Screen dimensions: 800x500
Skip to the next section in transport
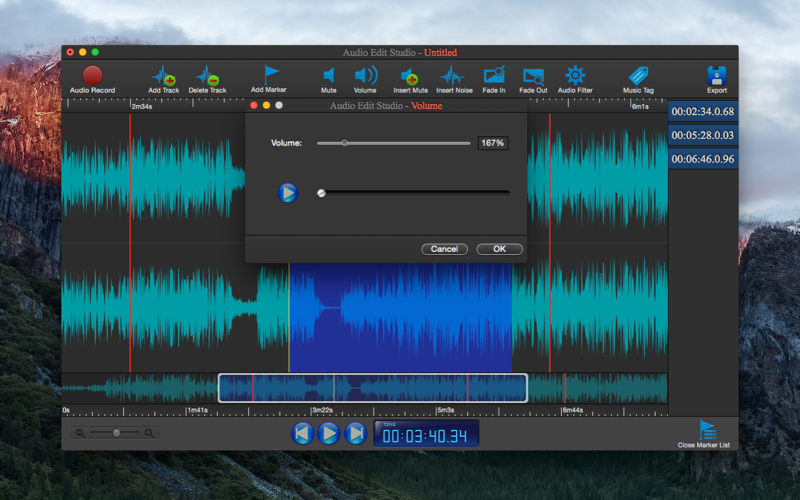pos(355,433)
